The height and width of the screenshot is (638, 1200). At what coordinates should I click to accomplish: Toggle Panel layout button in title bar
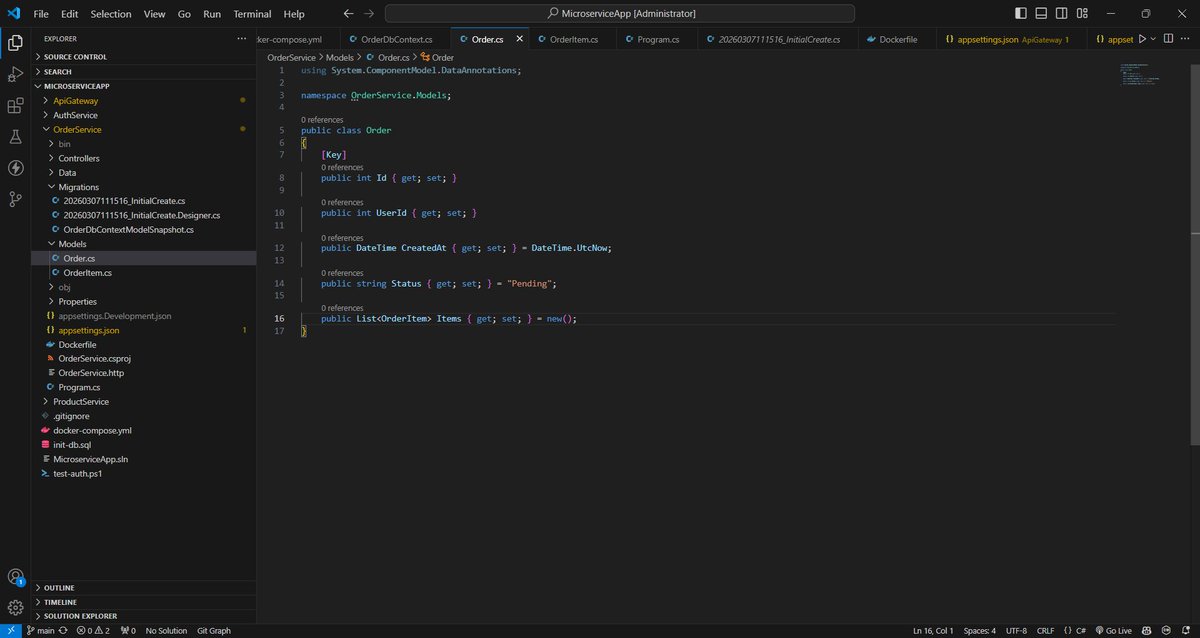point(1041,14)
